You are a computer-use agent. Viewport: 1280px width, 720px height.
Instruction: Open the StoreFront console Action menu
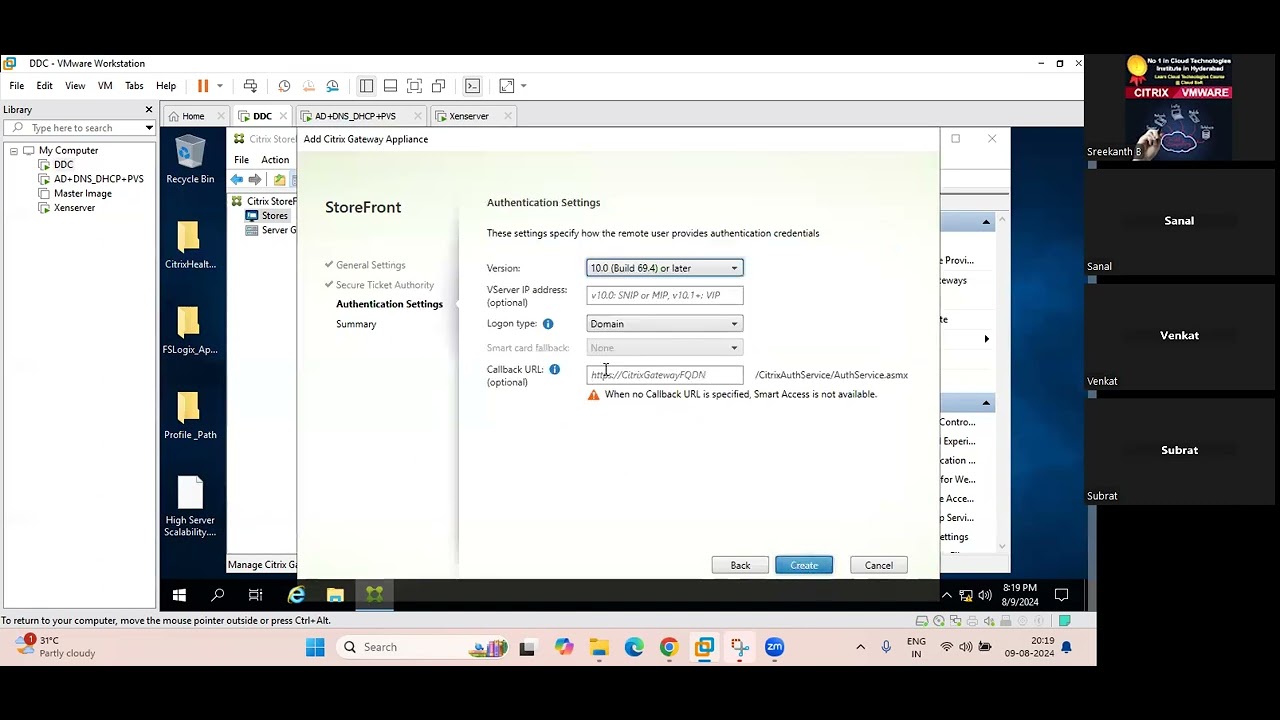[x=275, y=160]
